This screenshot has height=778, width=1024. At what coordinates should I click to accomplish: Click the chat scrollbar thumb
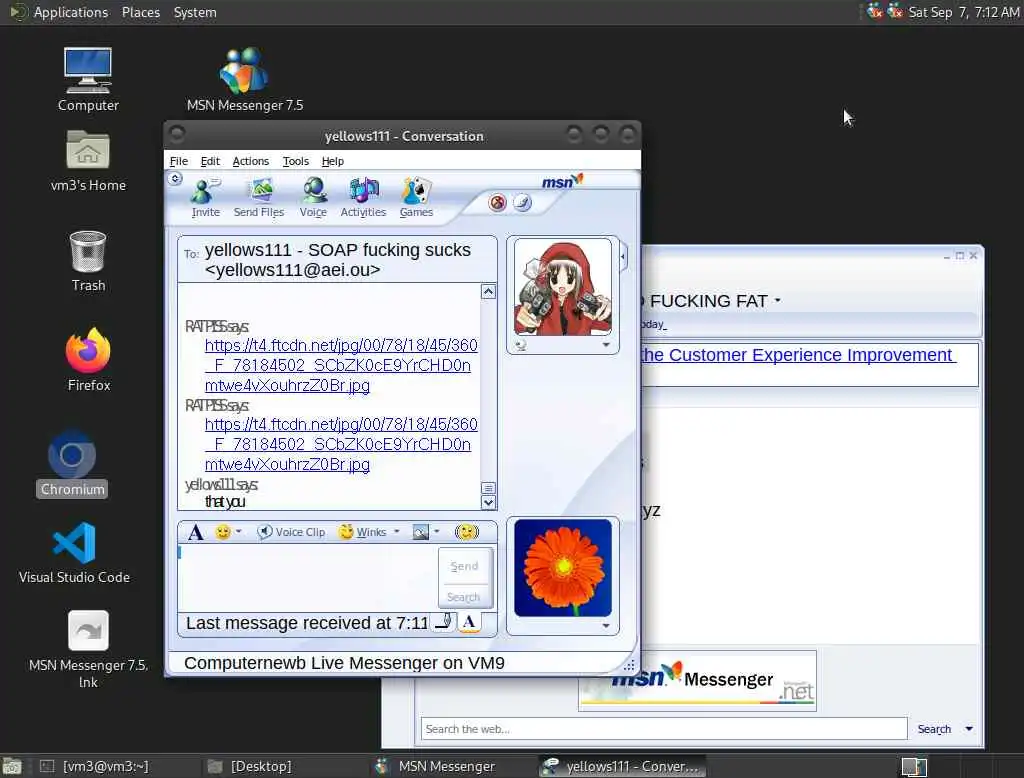coord(488,488)
